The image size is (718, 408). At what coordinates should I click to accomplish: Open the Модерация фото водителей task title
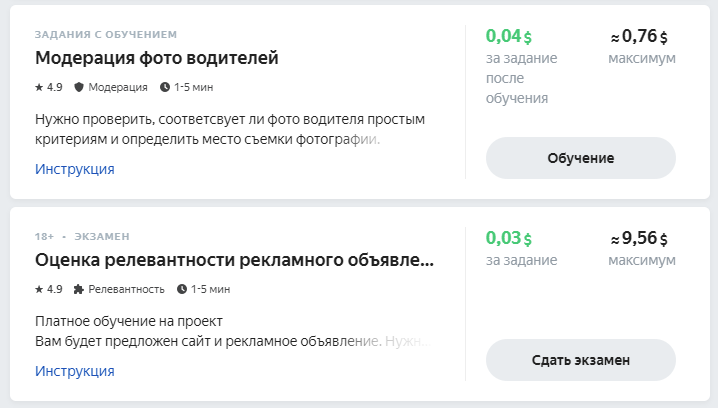tap(157, 58)
